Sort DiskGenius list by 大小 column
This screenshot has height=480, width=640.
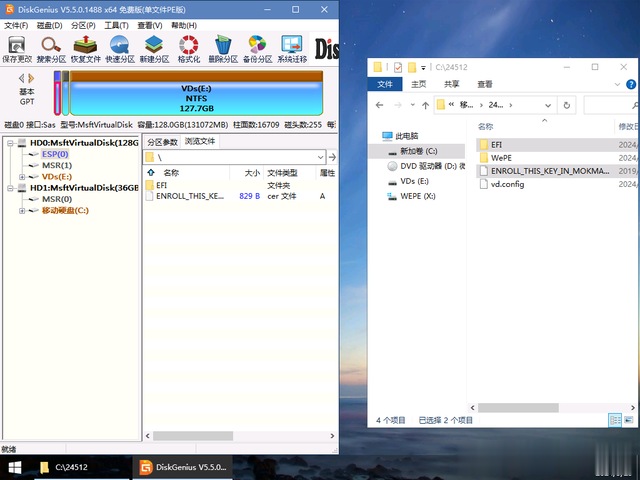[x=252, y=173]
